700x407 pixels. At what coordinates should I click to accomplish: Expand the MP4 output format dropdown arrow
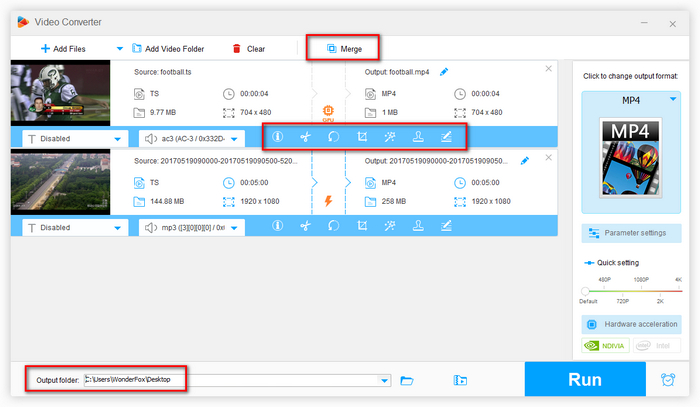[673, 100]
